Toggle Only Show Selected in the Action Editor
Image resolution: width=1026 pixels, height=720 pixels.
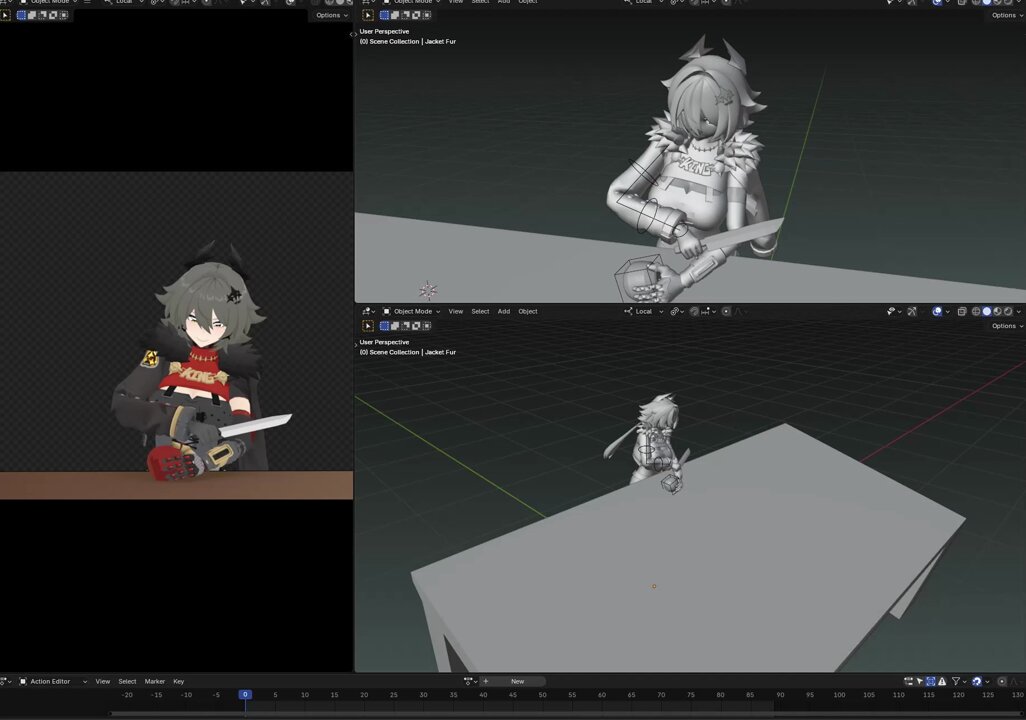[x=919, y=681]
